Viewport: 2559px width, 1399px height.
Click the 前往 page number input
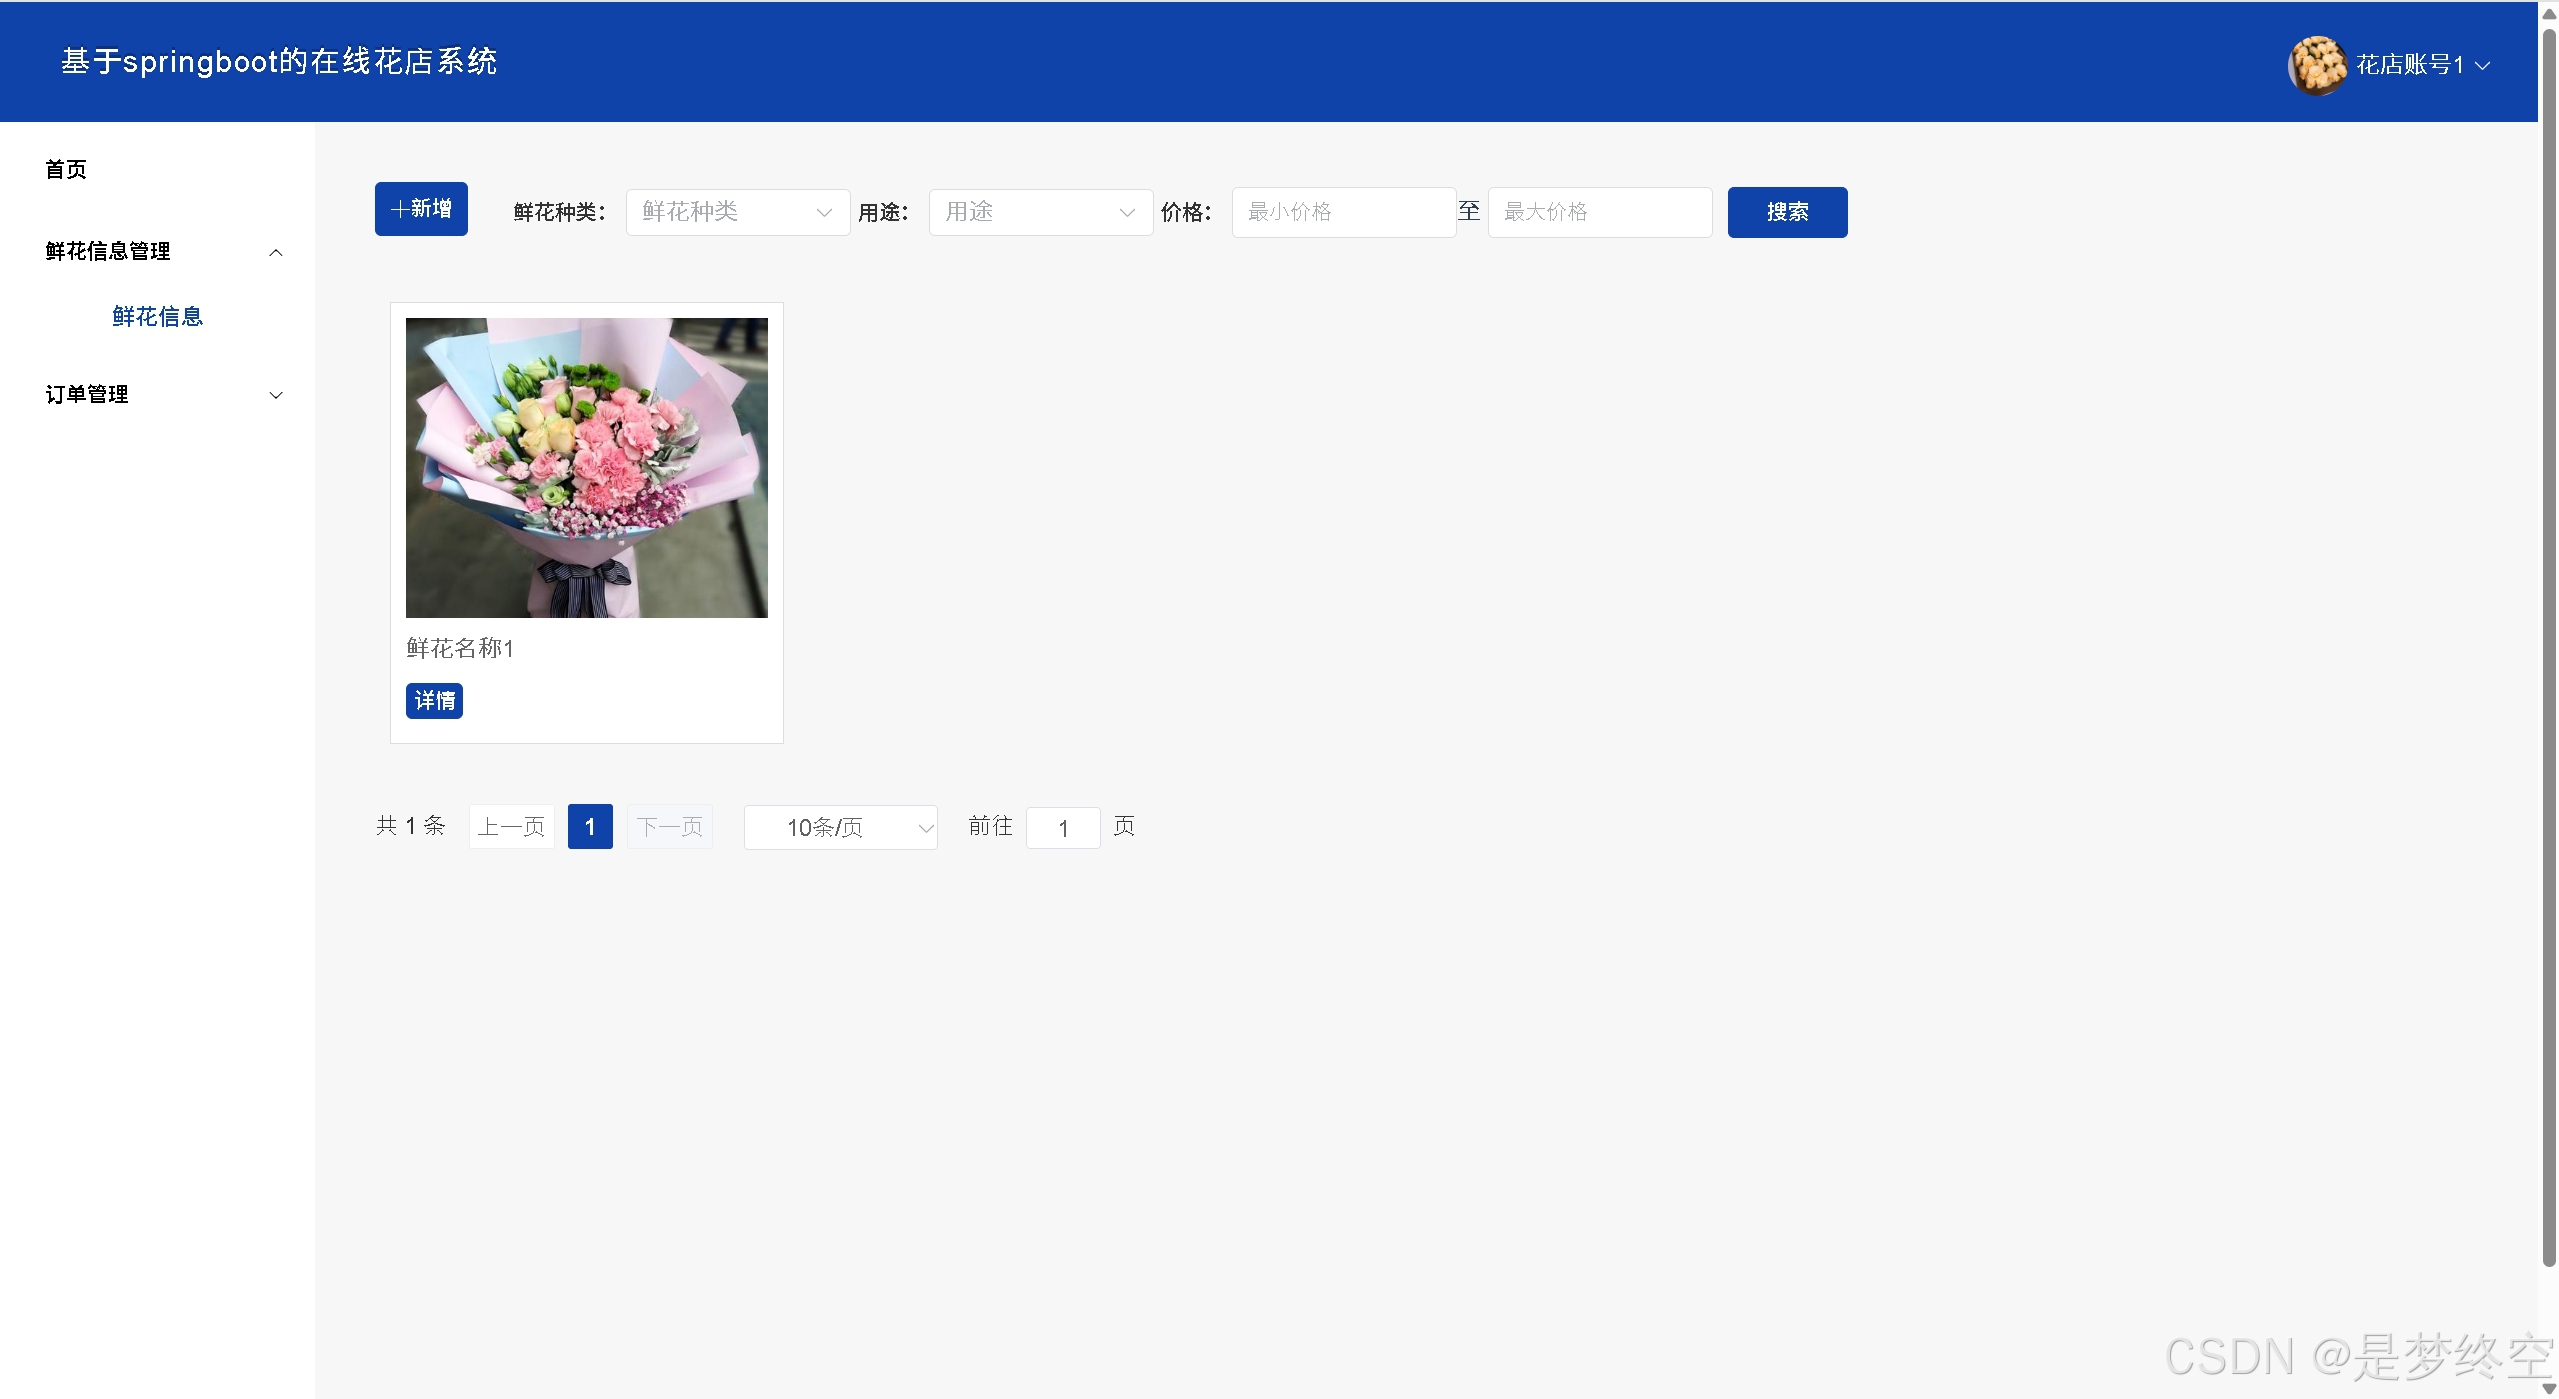(1062, 828)
